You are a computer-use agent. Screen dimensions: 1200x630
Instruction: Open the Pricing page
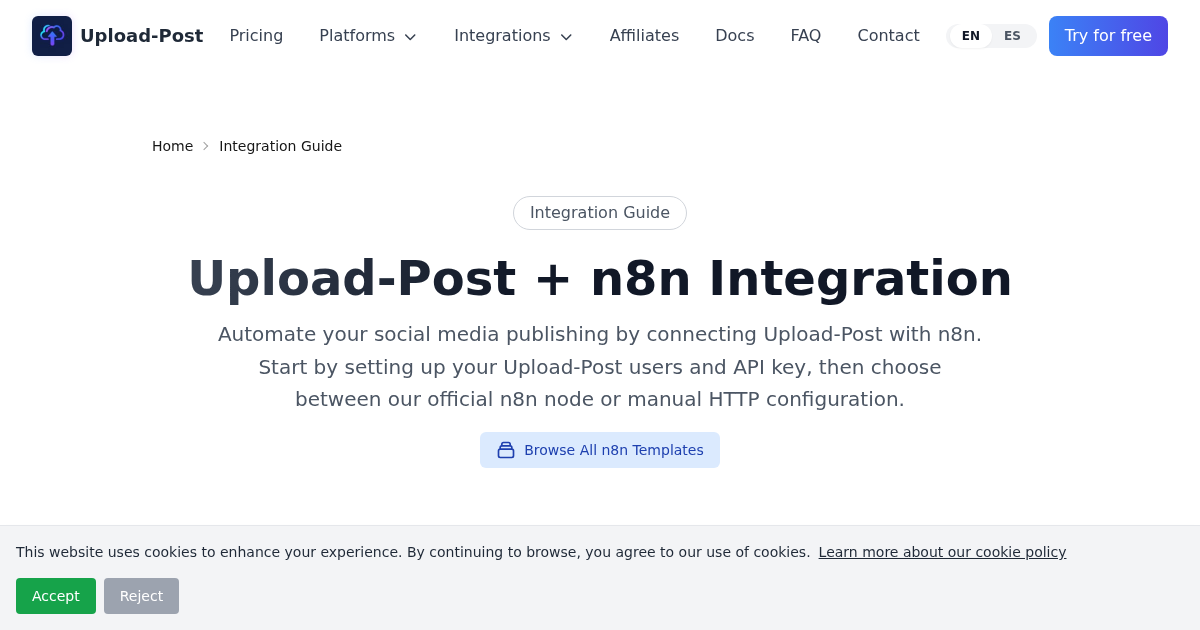[x=256, y=36]
